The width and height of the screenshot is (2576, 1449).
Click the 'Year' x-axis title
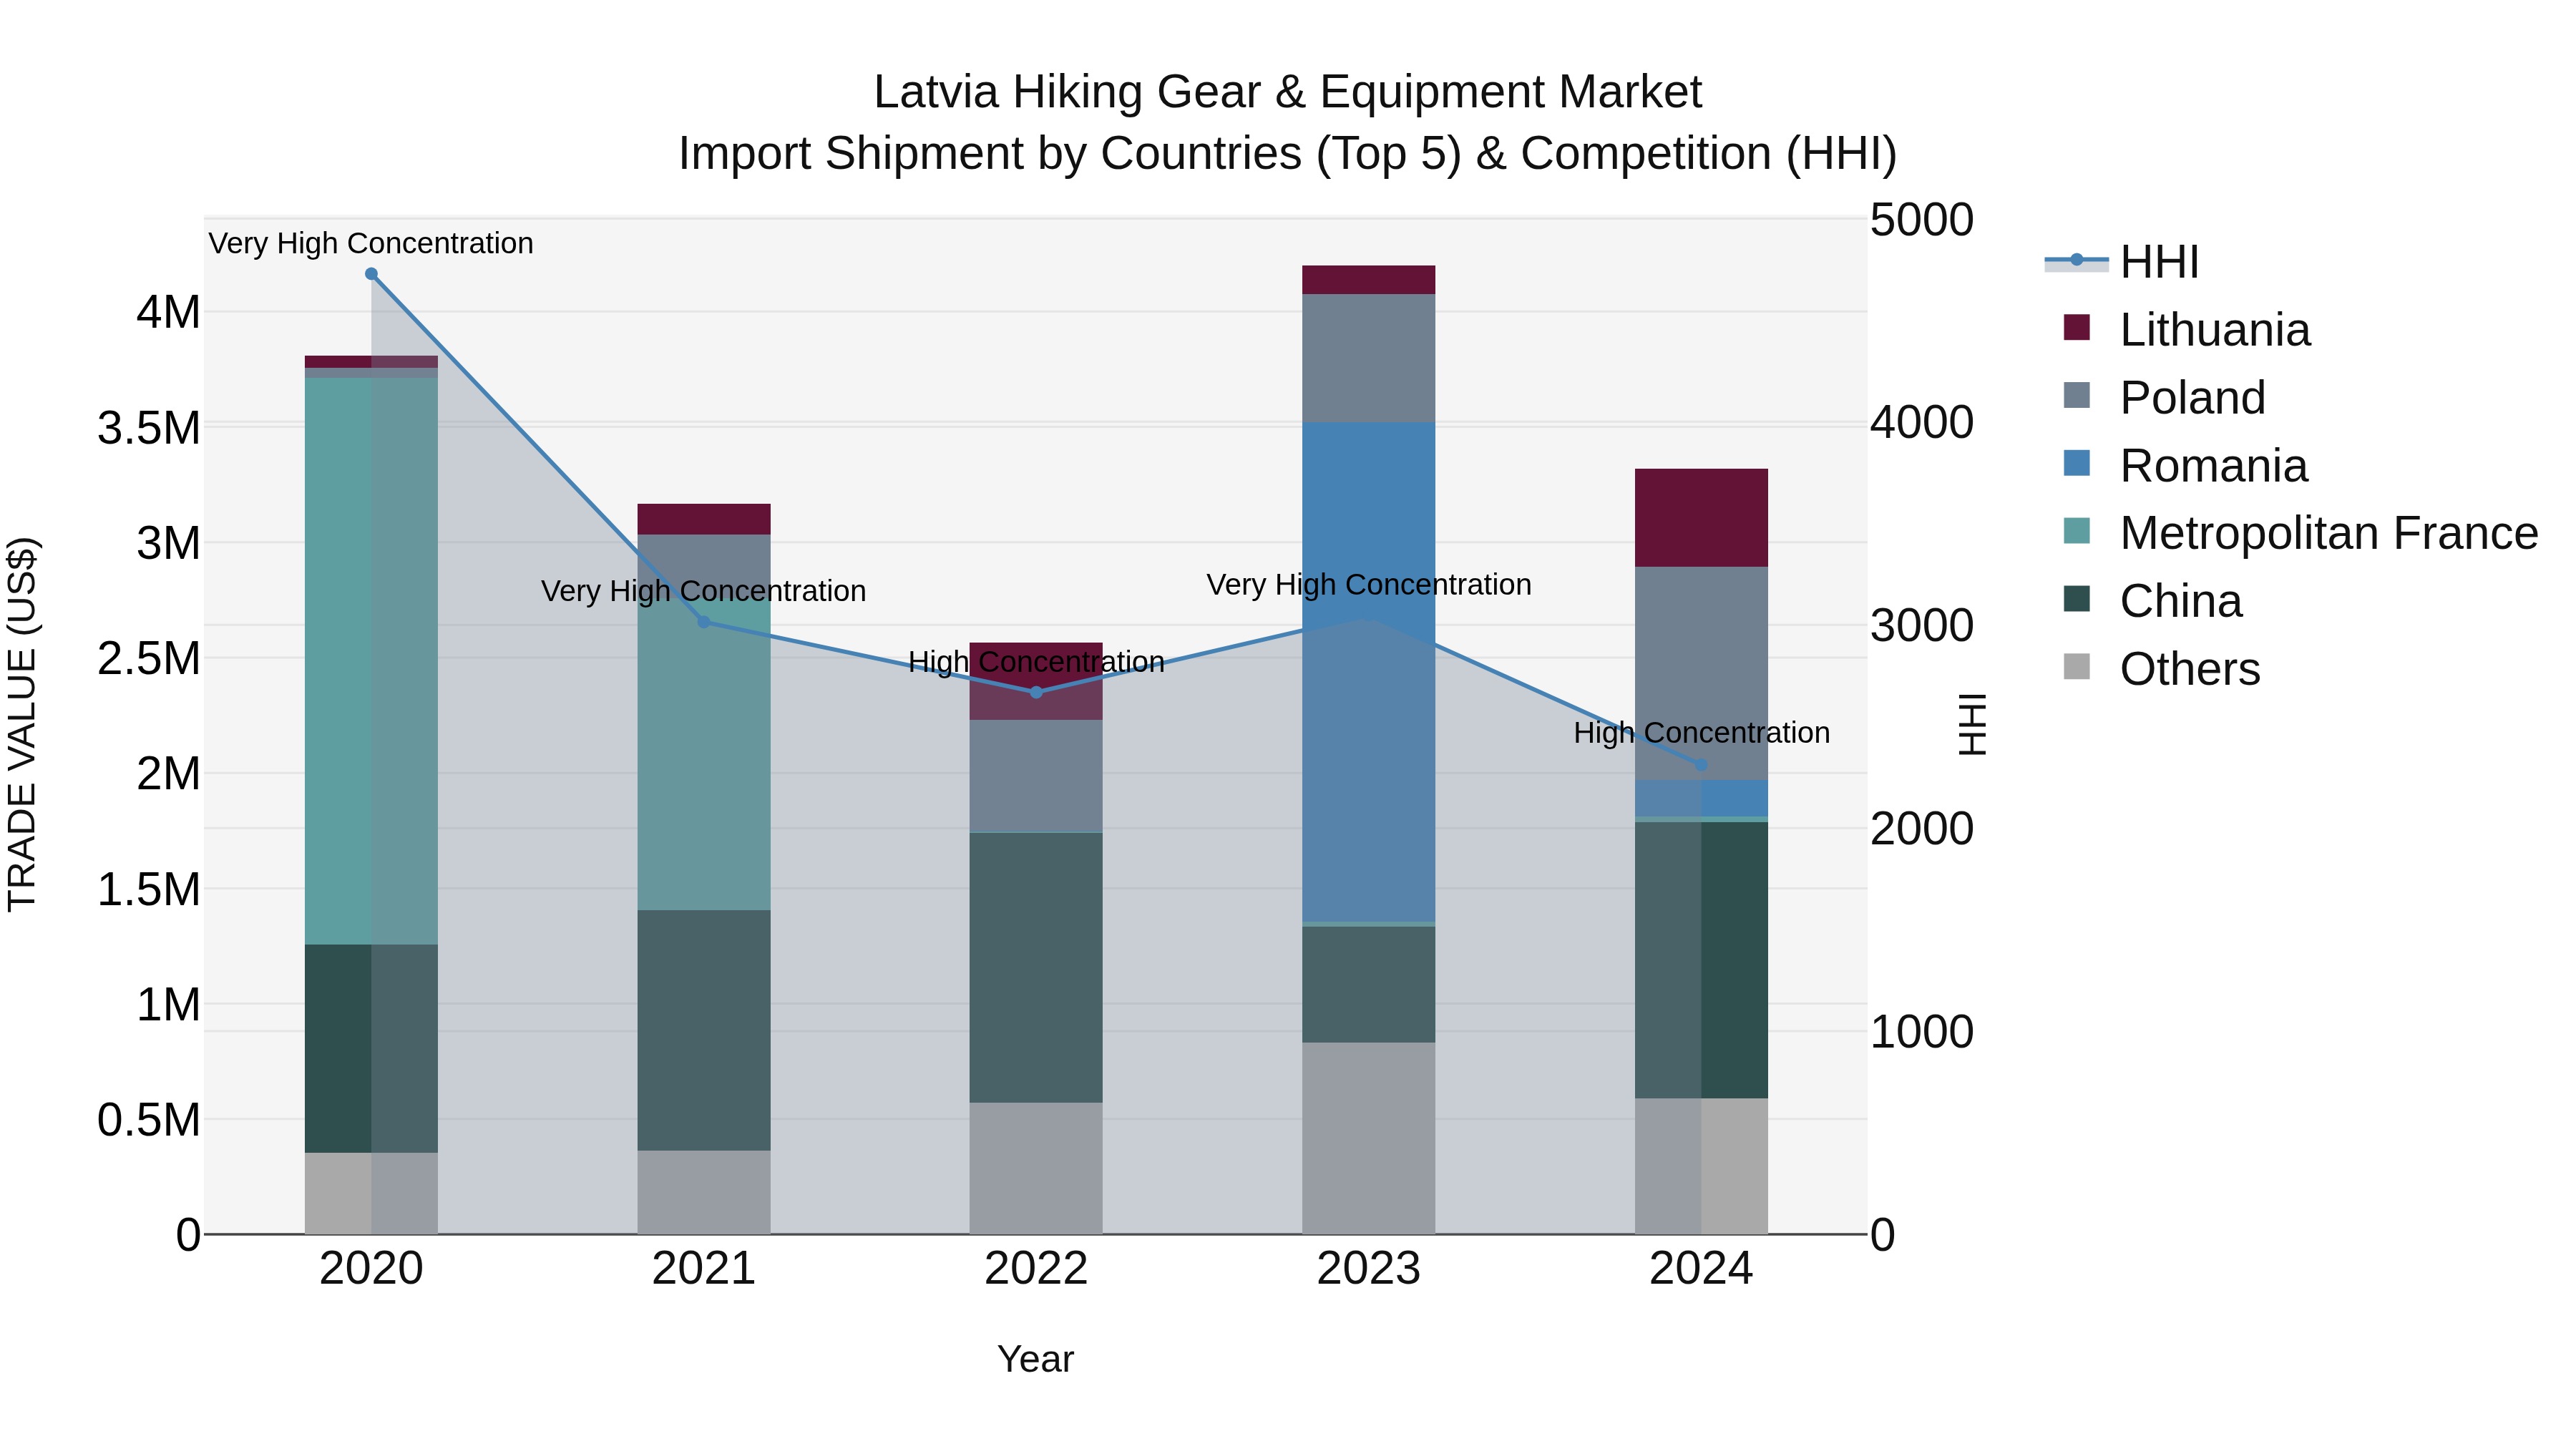(1036, 1360)
